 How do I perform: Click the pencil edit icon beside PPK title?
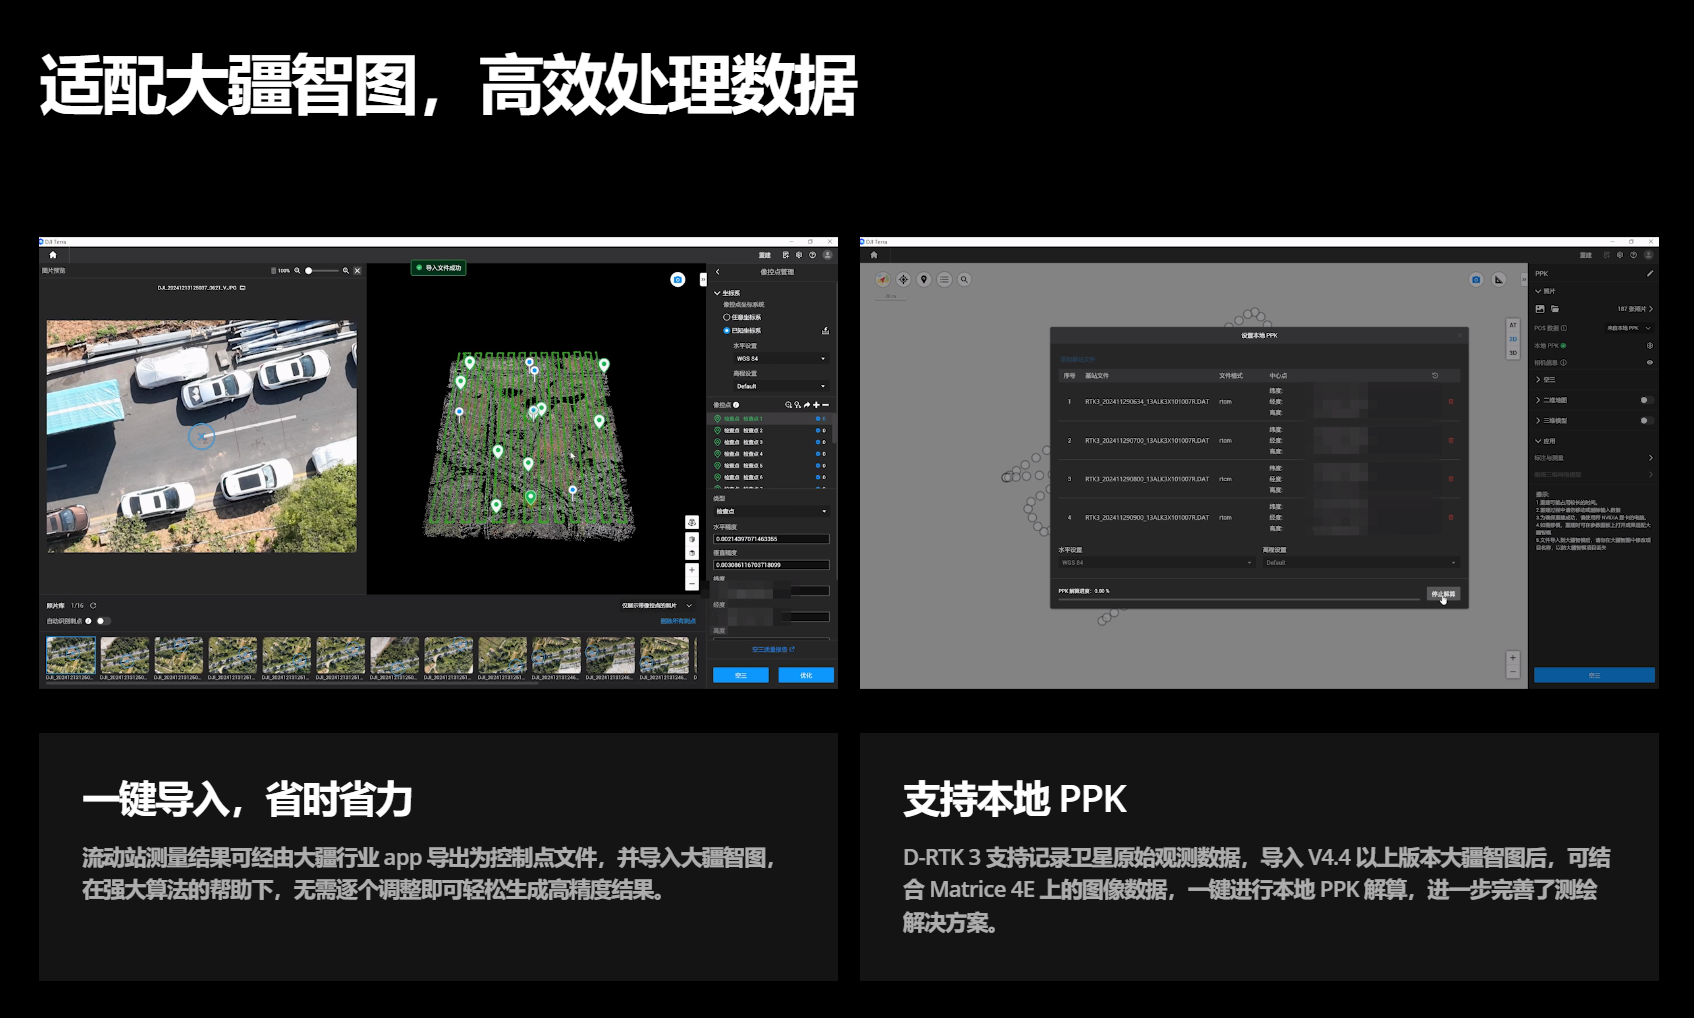(x=1650, y=273)
